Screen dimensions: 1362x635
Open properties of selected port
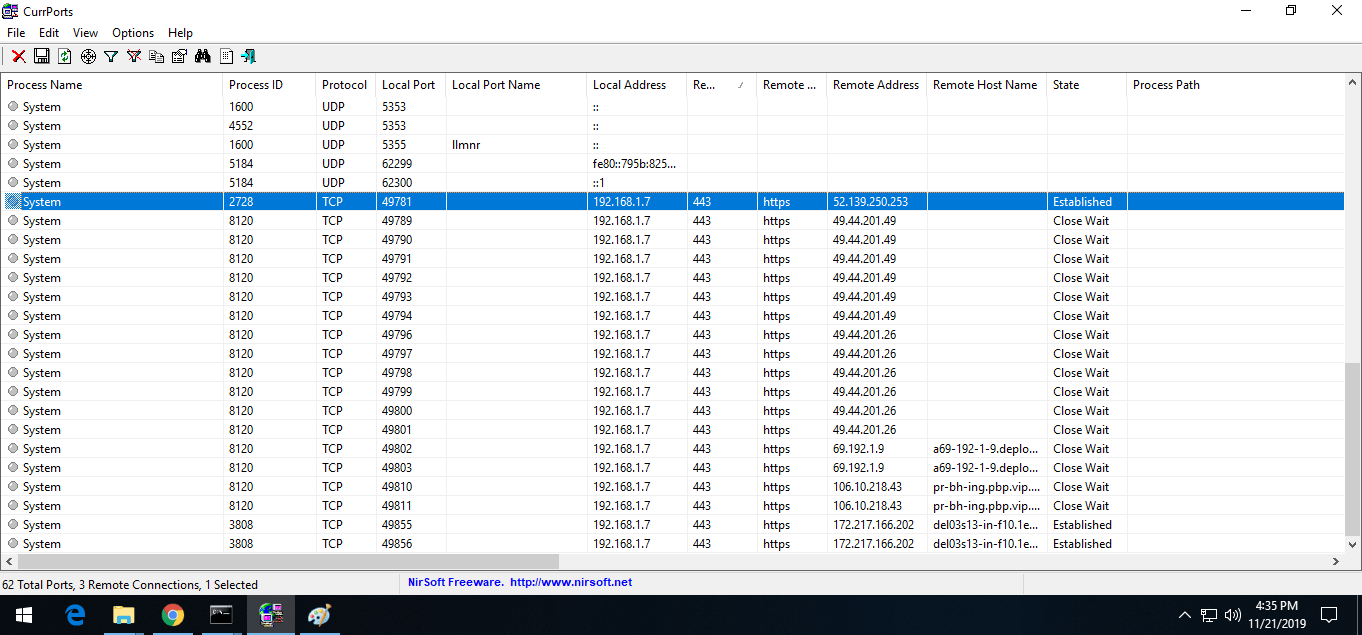point(179,56)
